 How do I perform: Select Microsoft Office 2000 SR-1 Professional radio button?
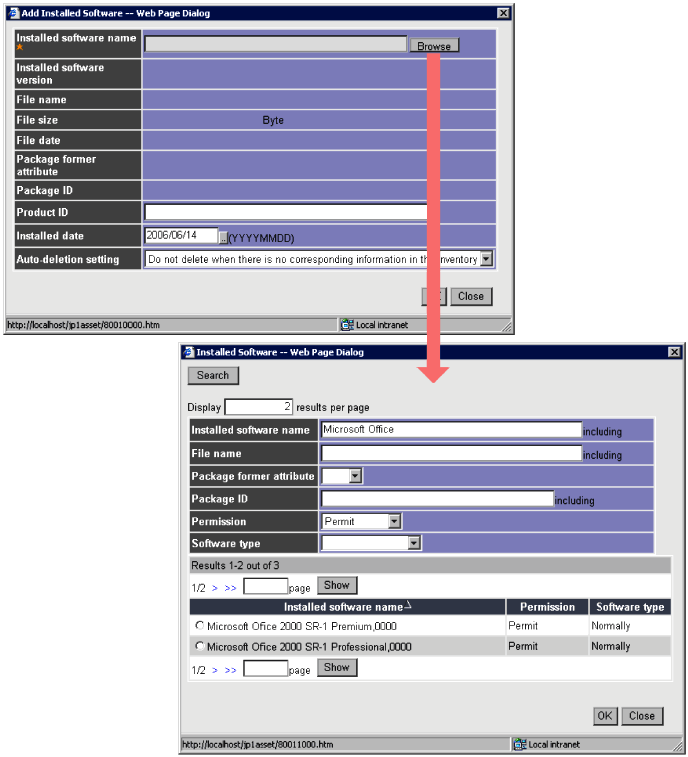[x=199, y=645]
